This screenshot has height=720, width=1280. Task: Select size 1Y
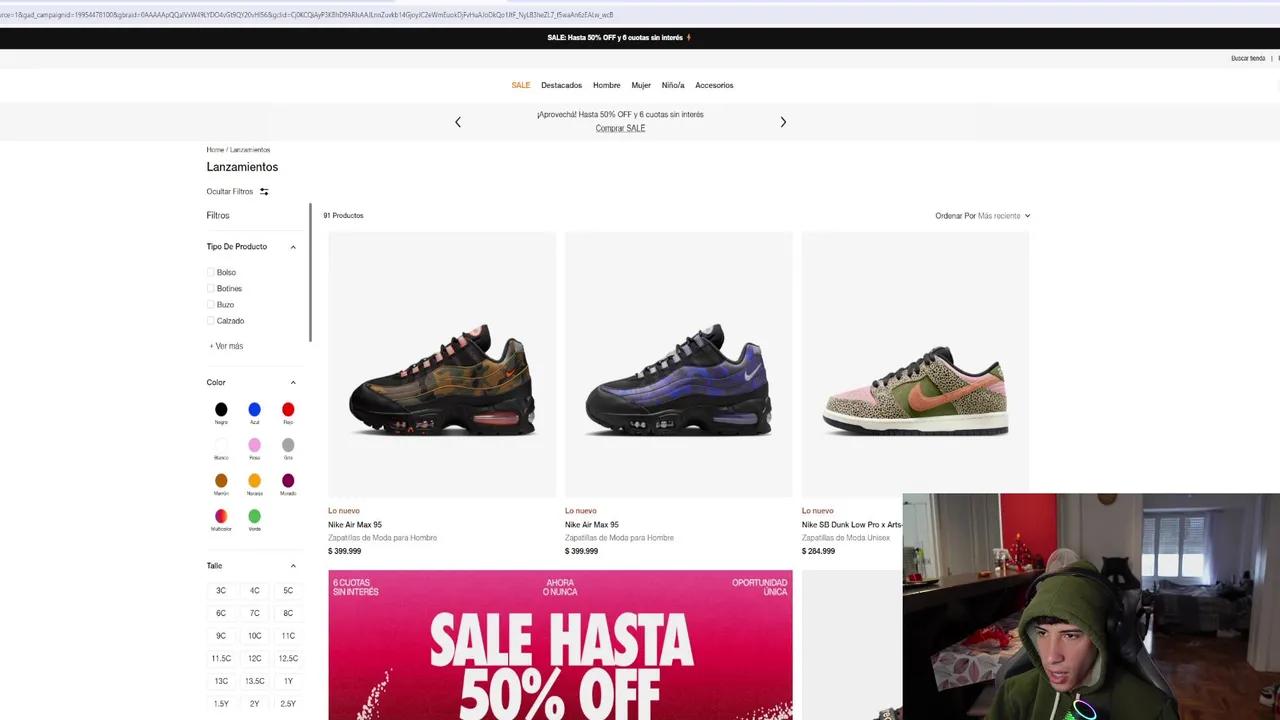coord(288,681)
